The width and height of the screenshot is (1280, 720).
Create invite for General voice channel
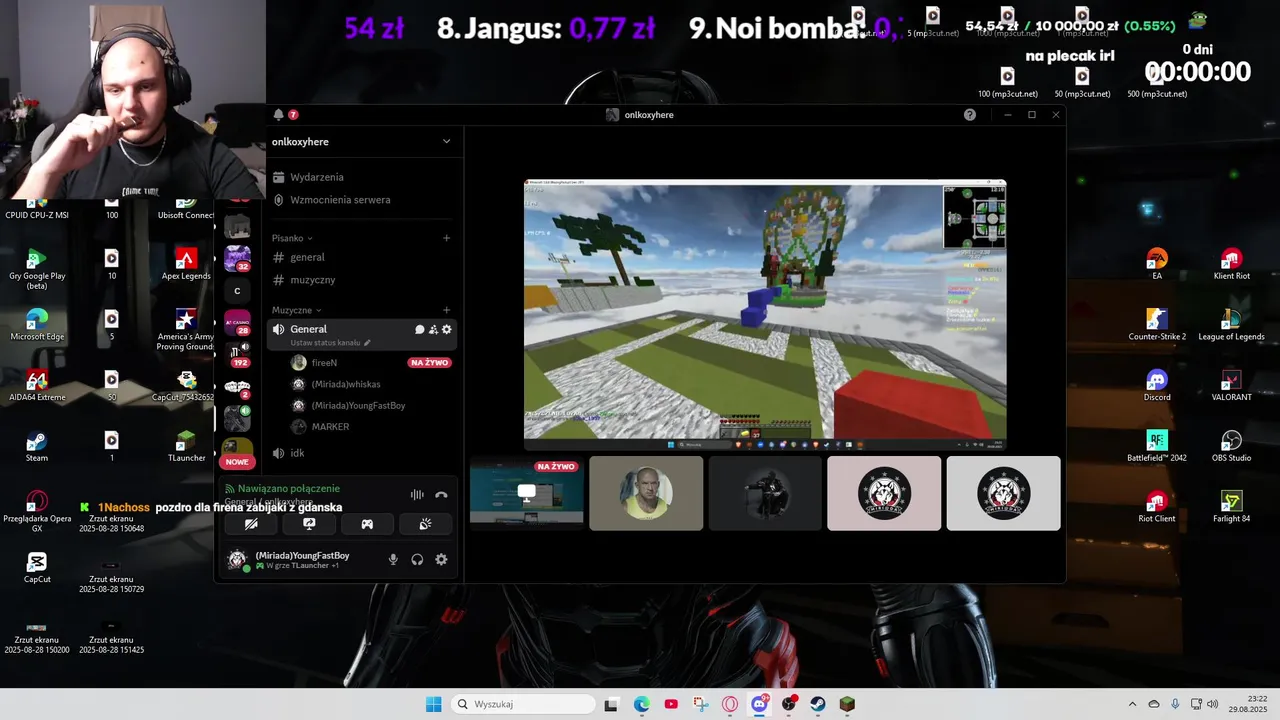point(433,329)
